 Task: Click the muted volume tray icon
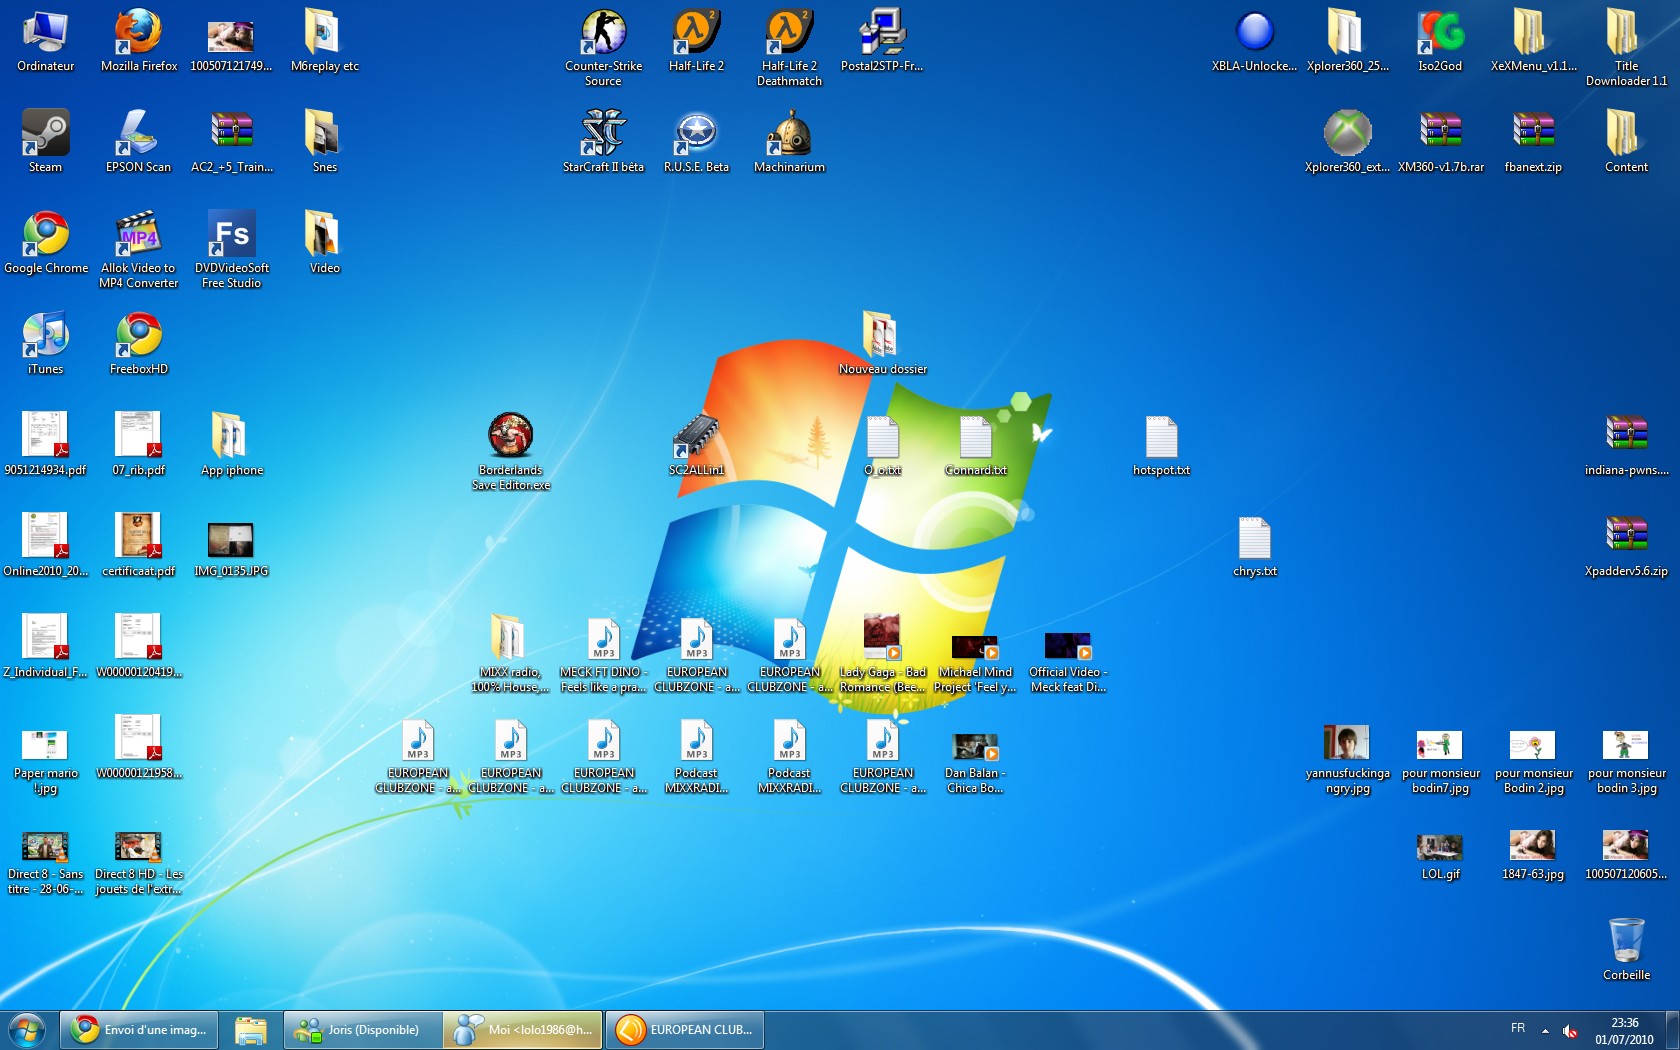click(1570, 1031)
